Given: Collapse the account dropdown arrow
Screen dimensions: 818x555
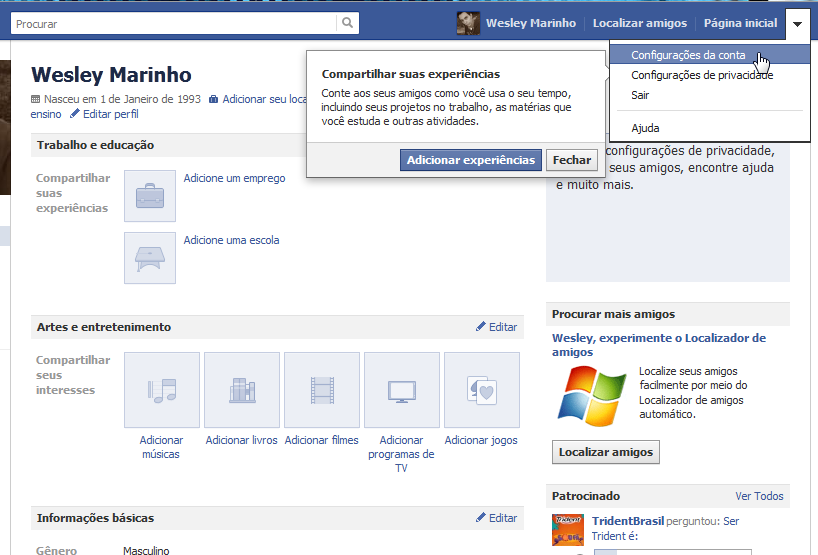Looking at the screenshot, I should 797,23.
